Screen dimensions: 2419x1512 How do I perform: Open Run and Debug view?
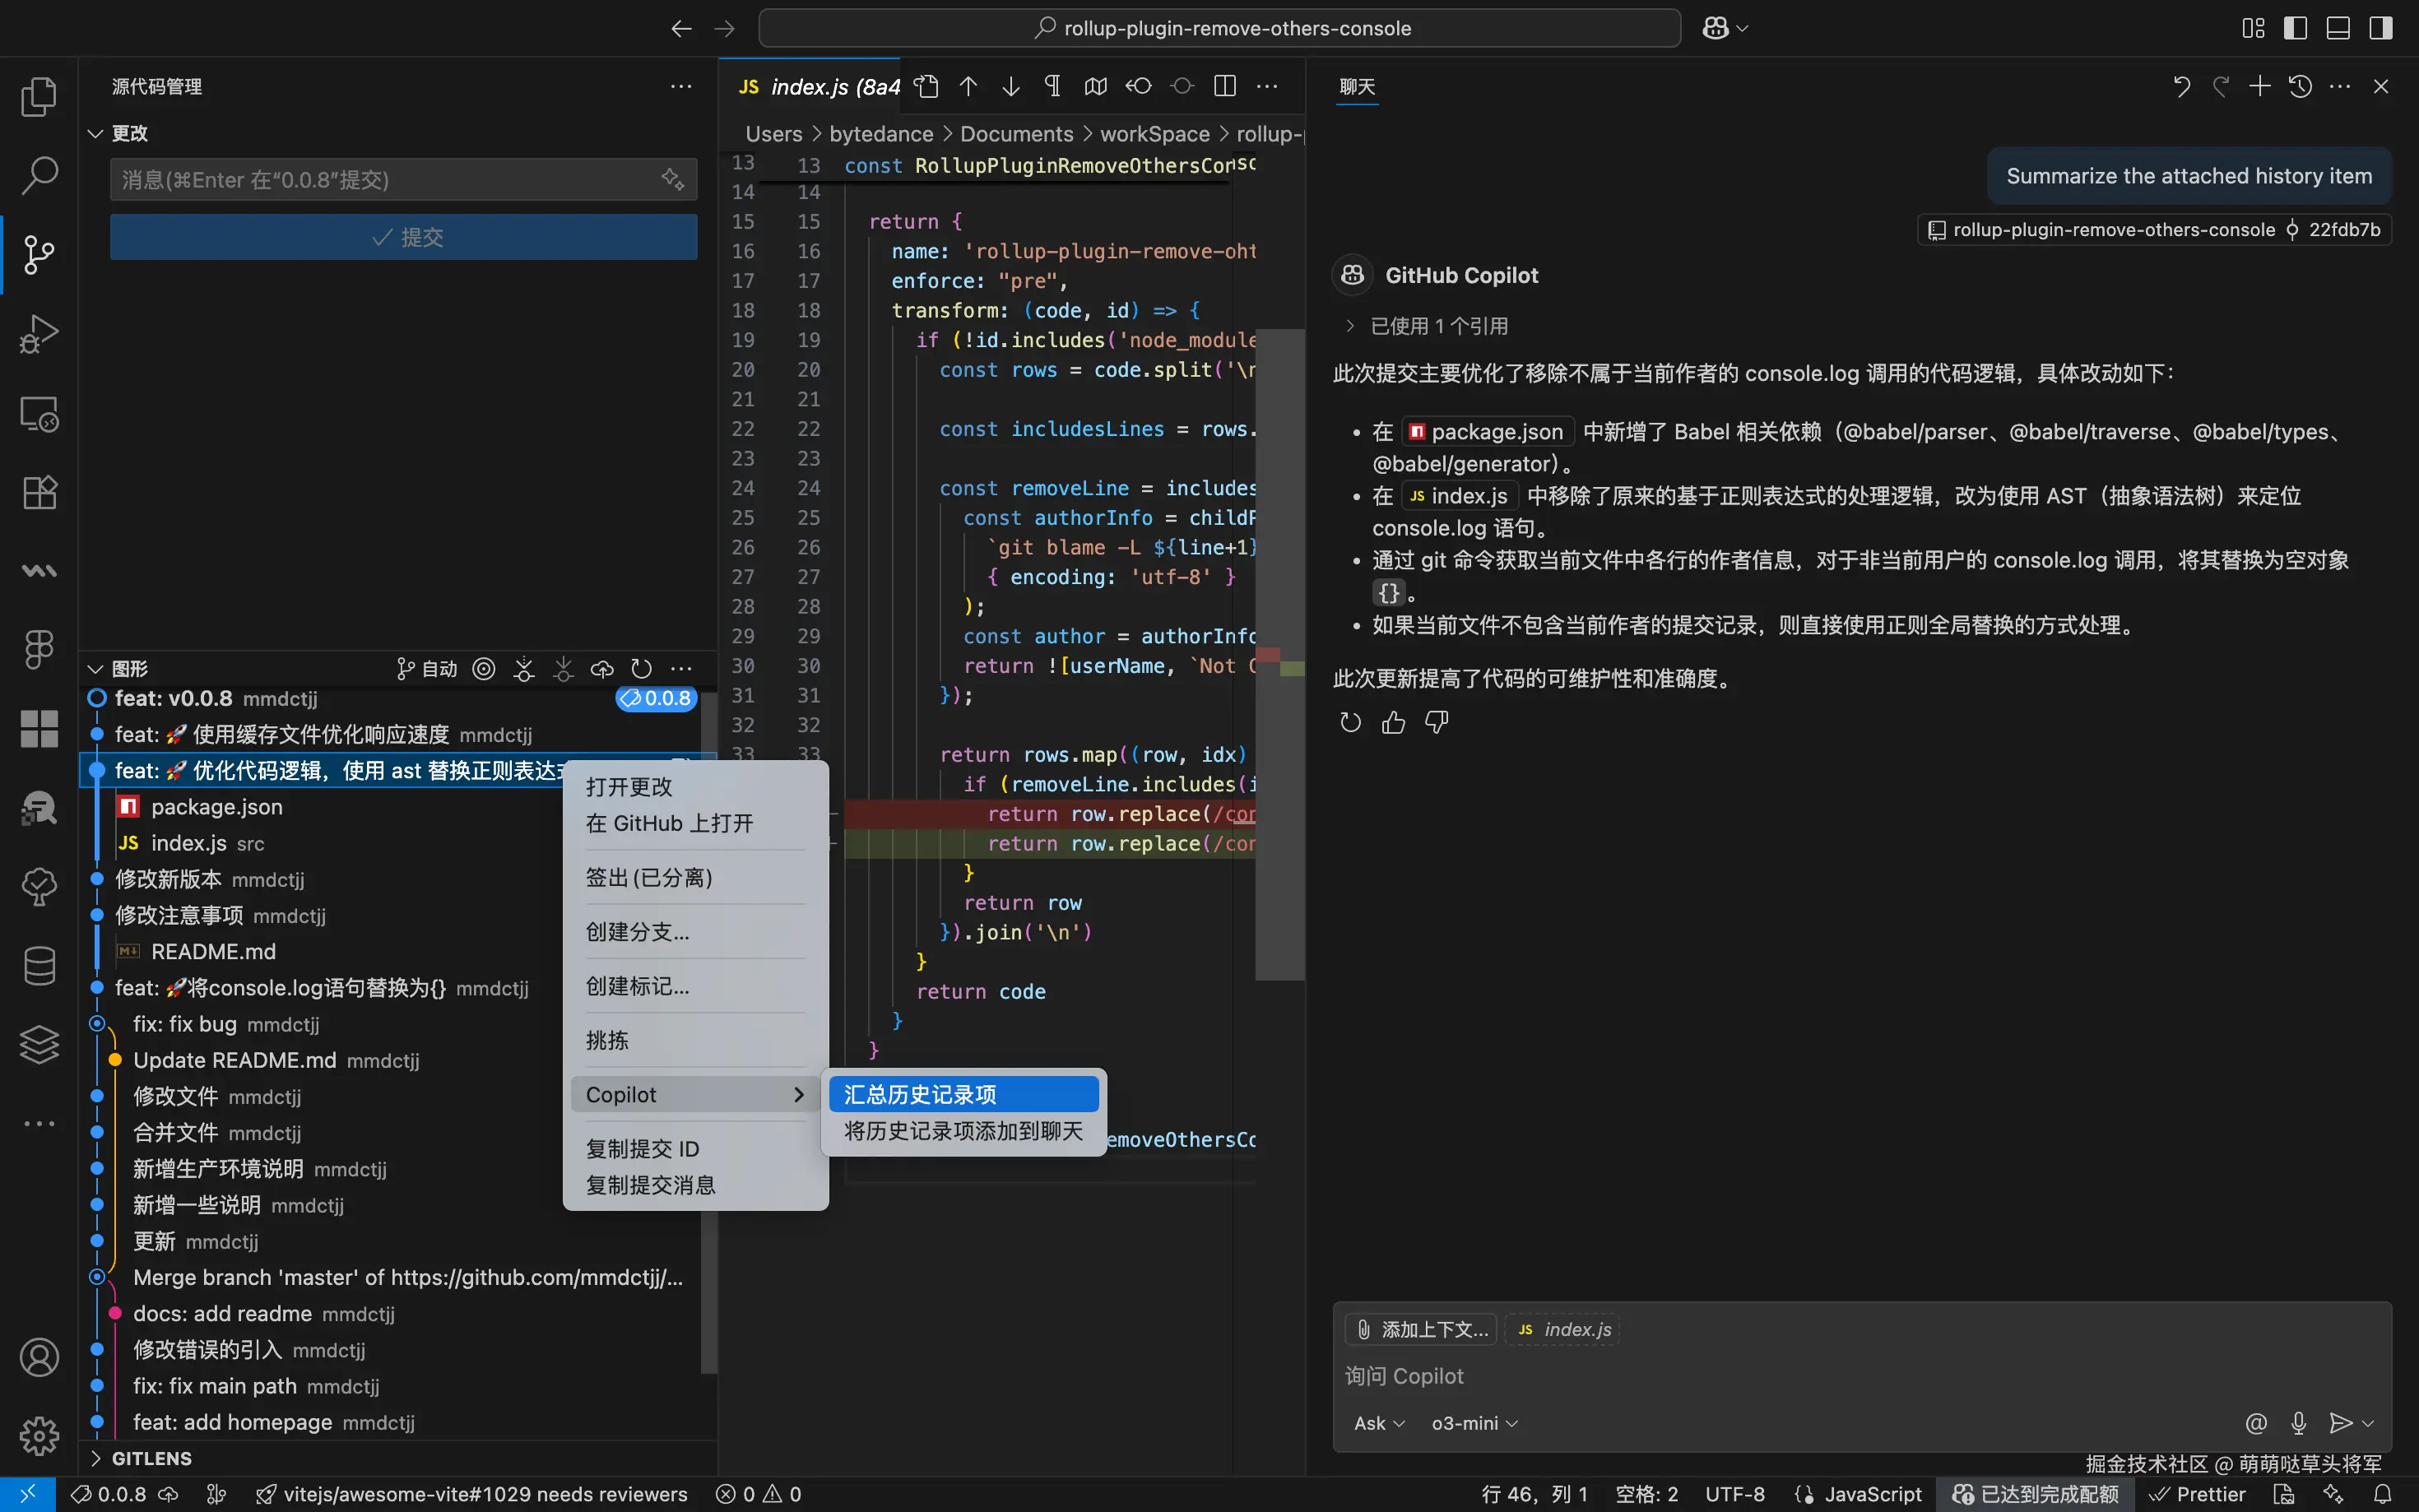pyautogui.click(x=39, y=334)
